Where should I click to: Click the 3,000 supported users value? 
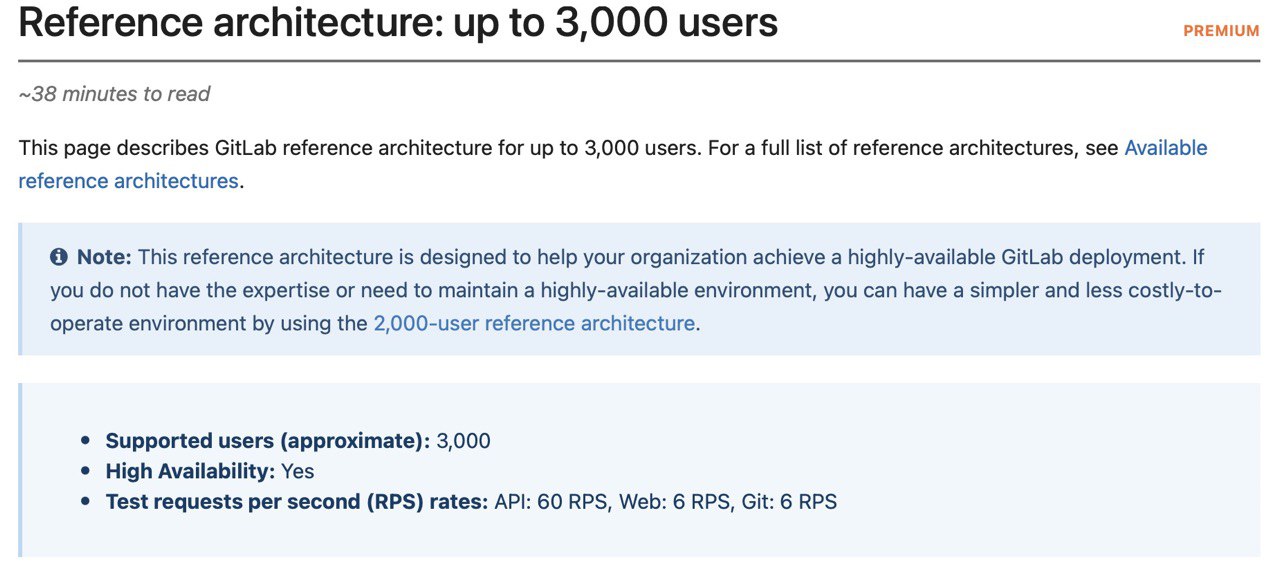point(464,441)
